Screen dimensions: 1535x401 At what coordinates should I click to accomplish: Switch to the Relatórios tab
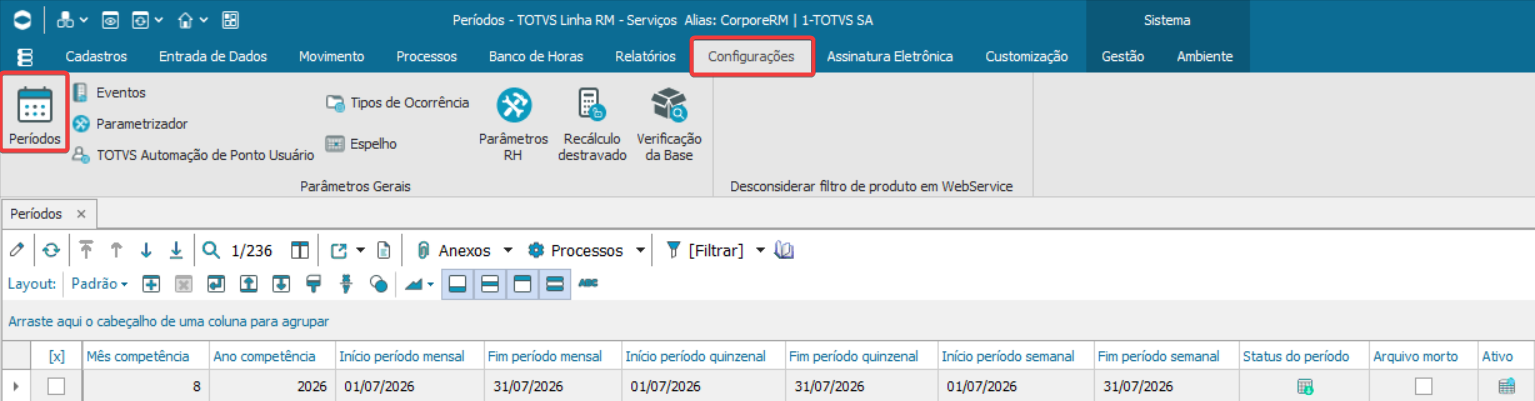point(645,56)
